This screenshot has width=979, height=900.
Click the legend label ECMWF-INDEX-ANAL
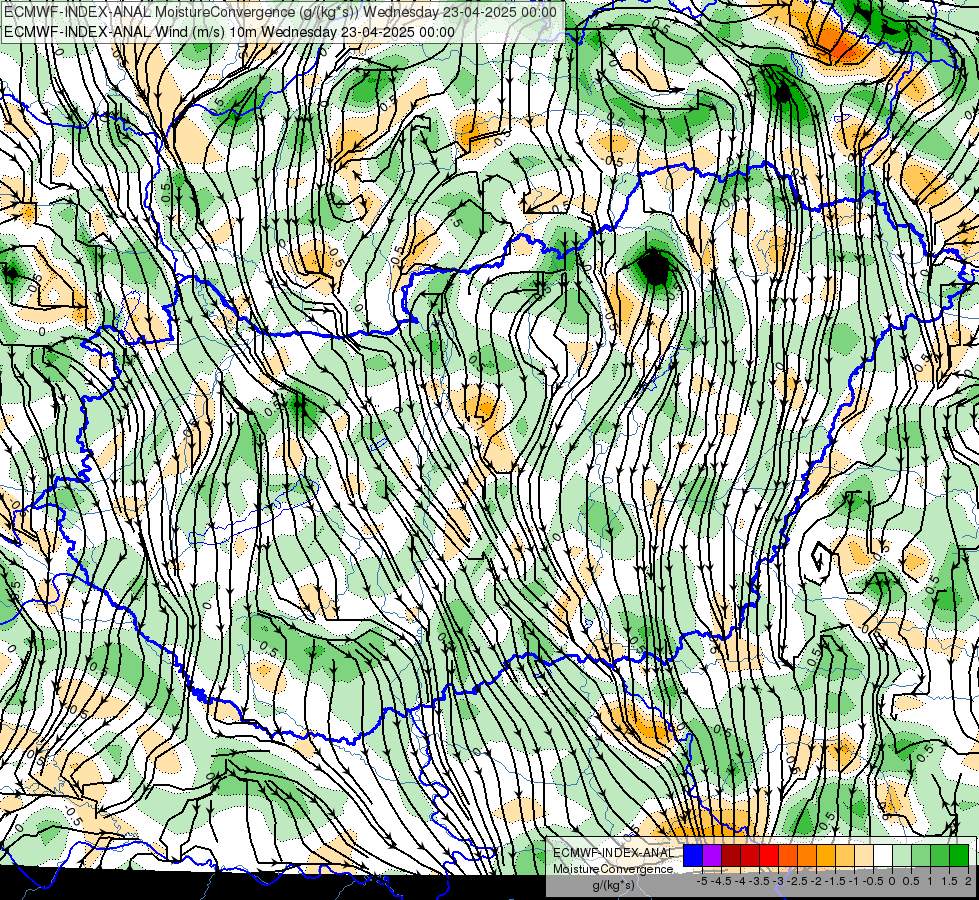click(613, 853)
